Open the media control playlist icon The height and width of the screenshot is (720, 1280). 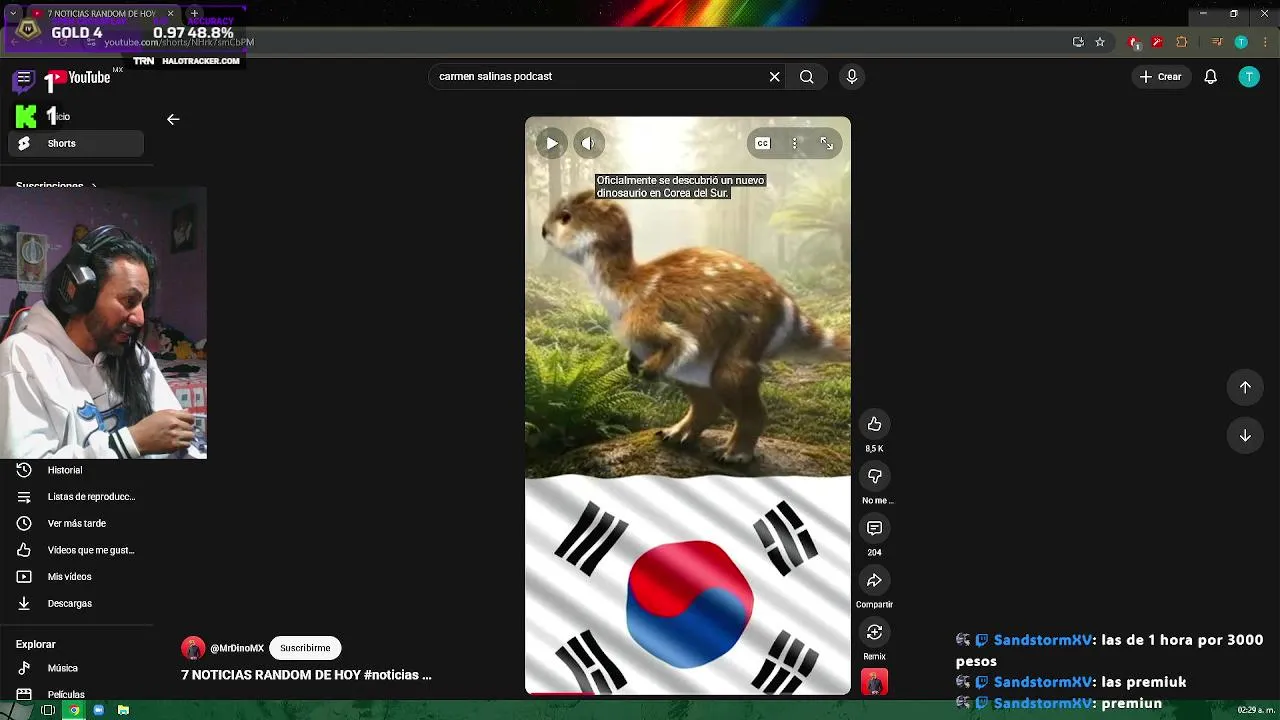(x=1217, y=42)
